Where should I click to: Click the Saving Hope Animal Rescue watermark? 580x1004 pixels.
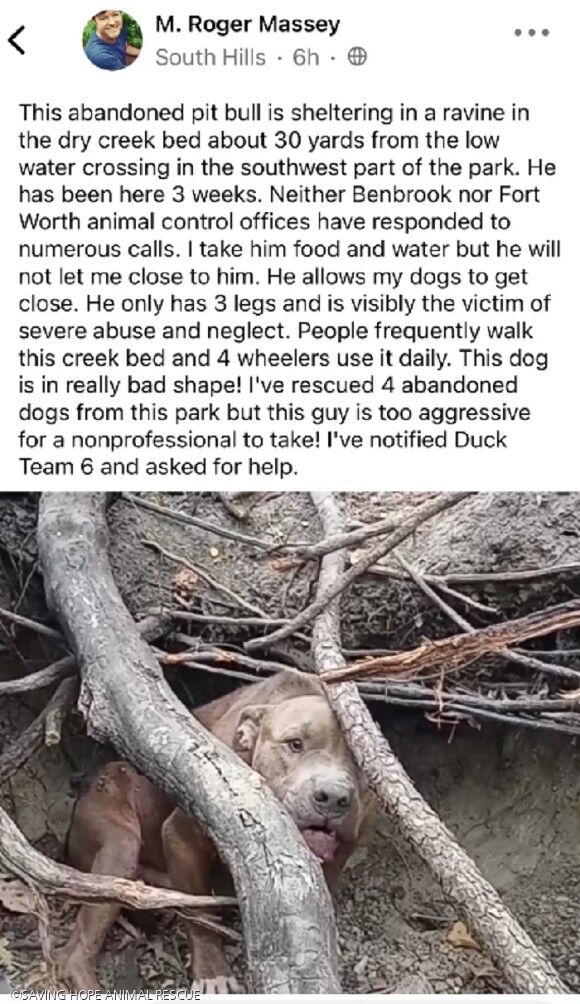[105, 995]
